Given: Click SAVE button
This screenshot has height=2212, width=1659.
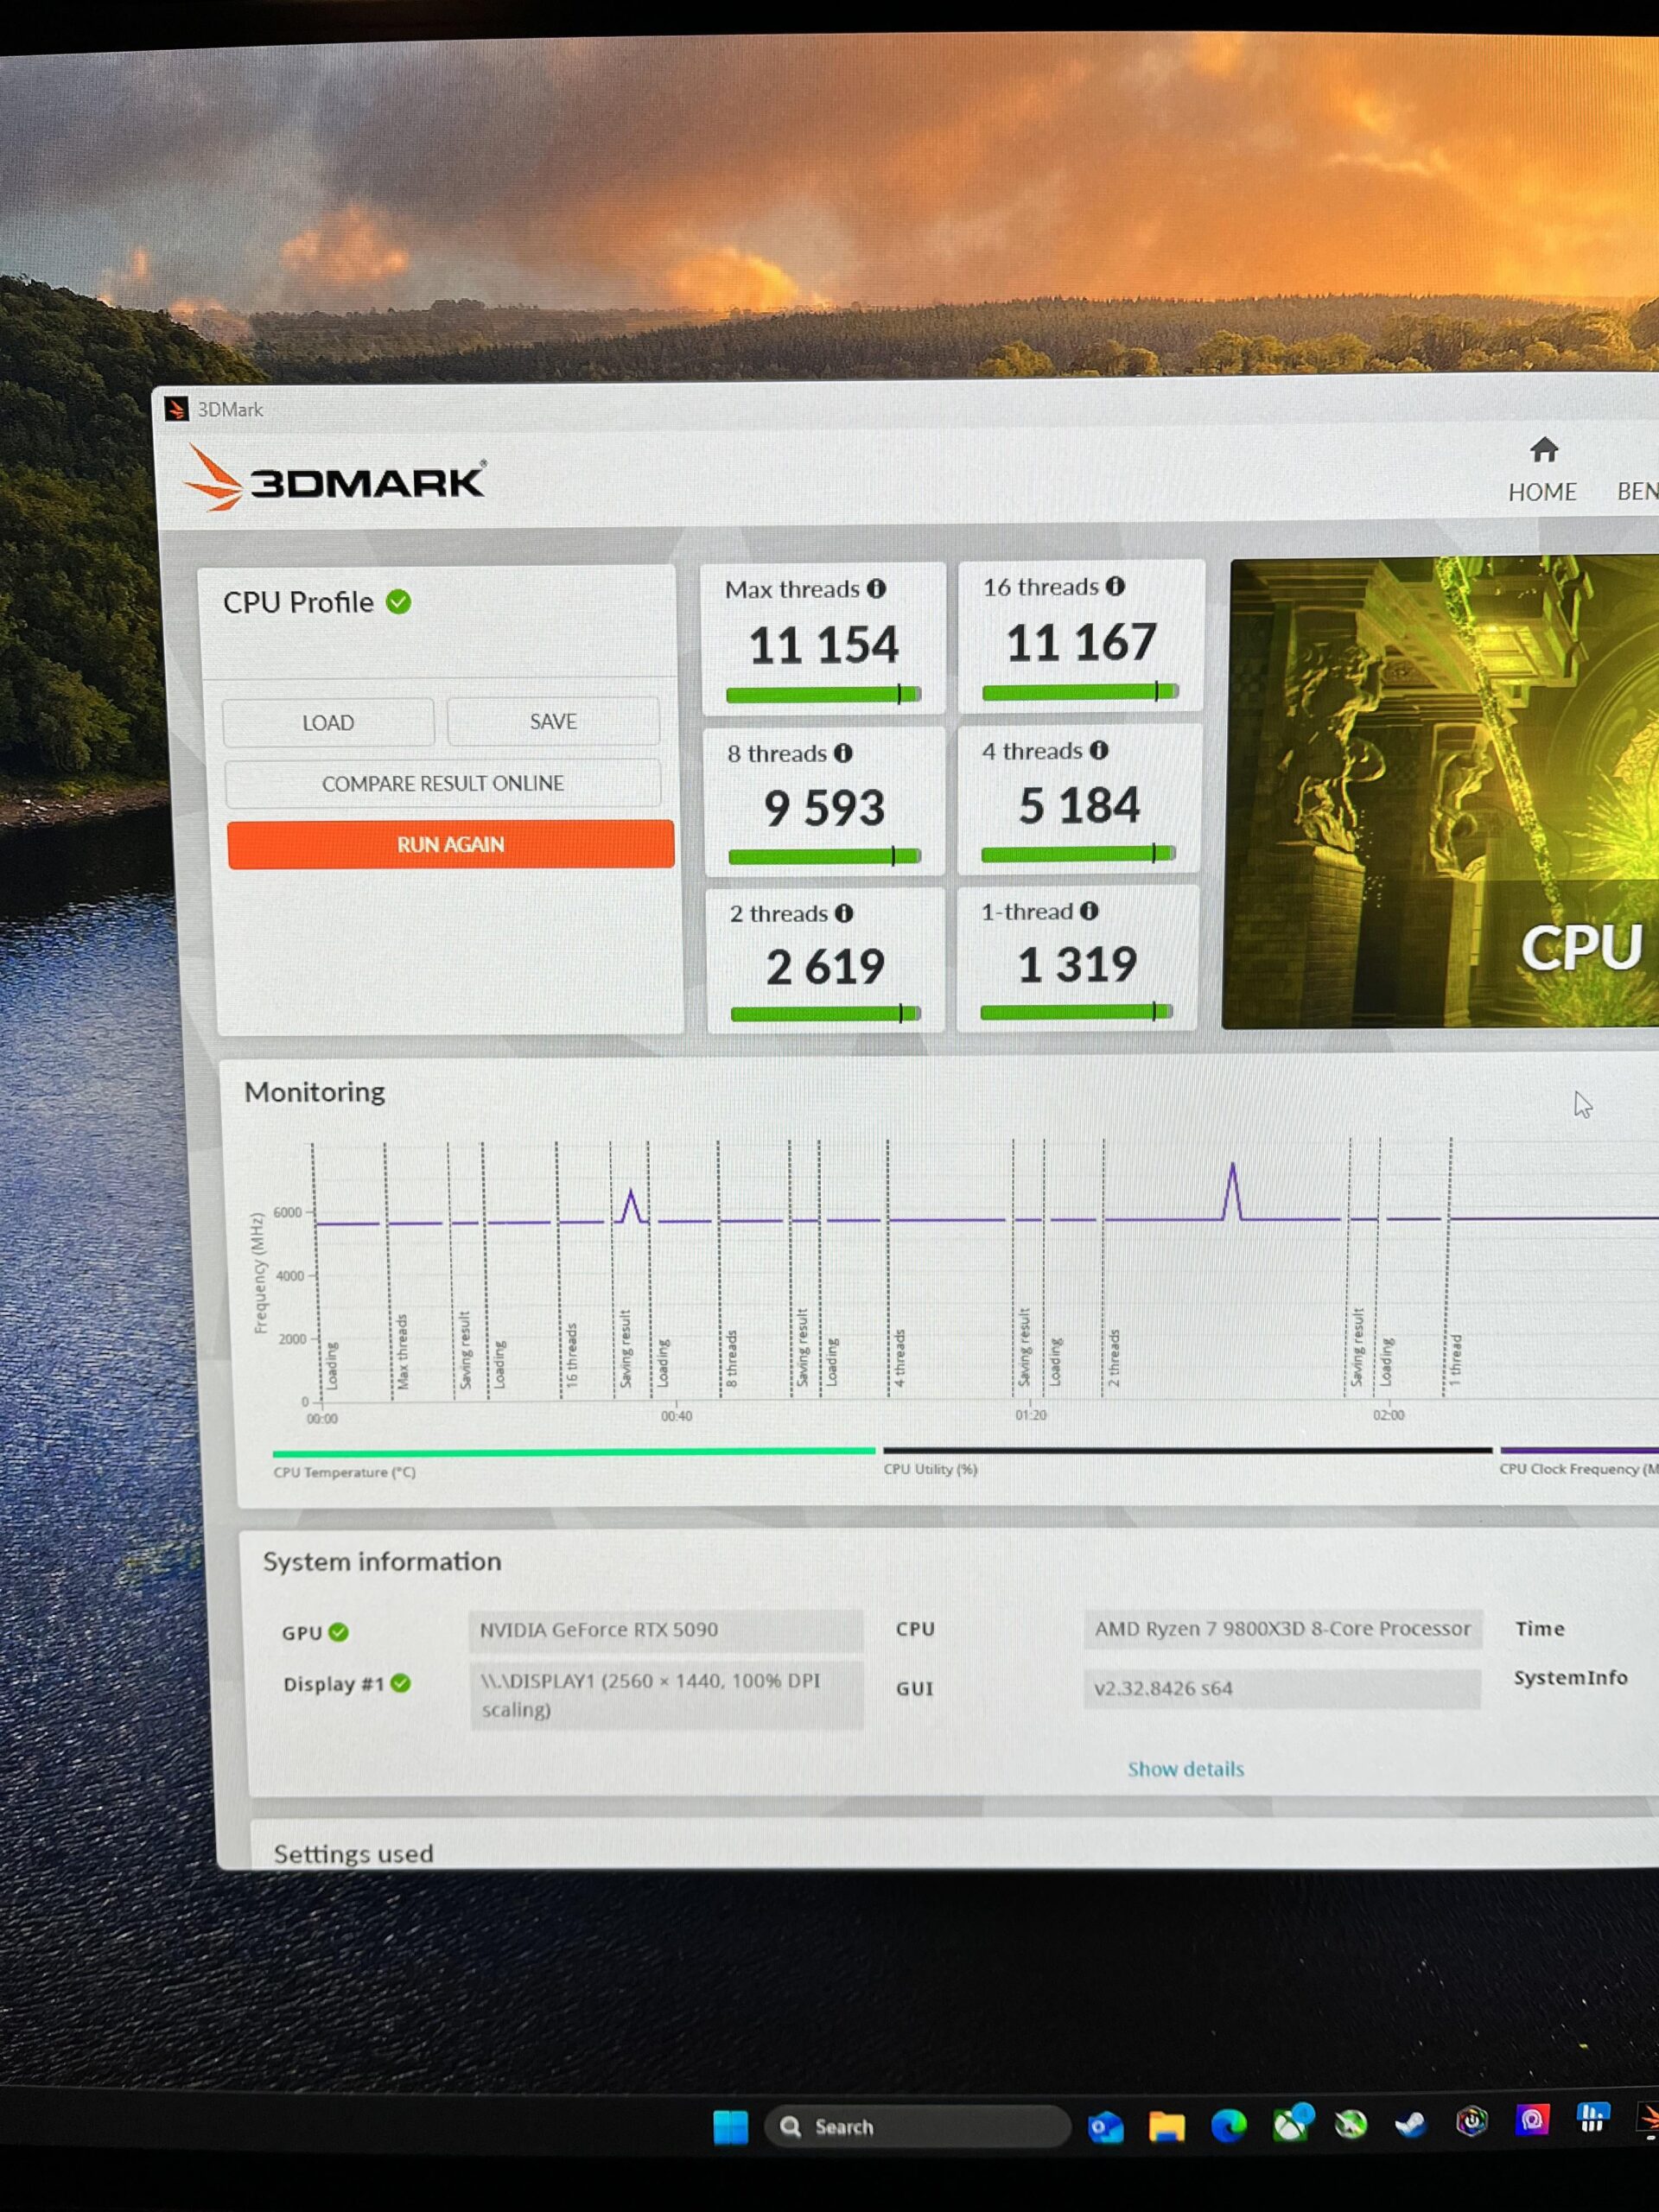Looking at the screenshot, I should pos(553,721).
